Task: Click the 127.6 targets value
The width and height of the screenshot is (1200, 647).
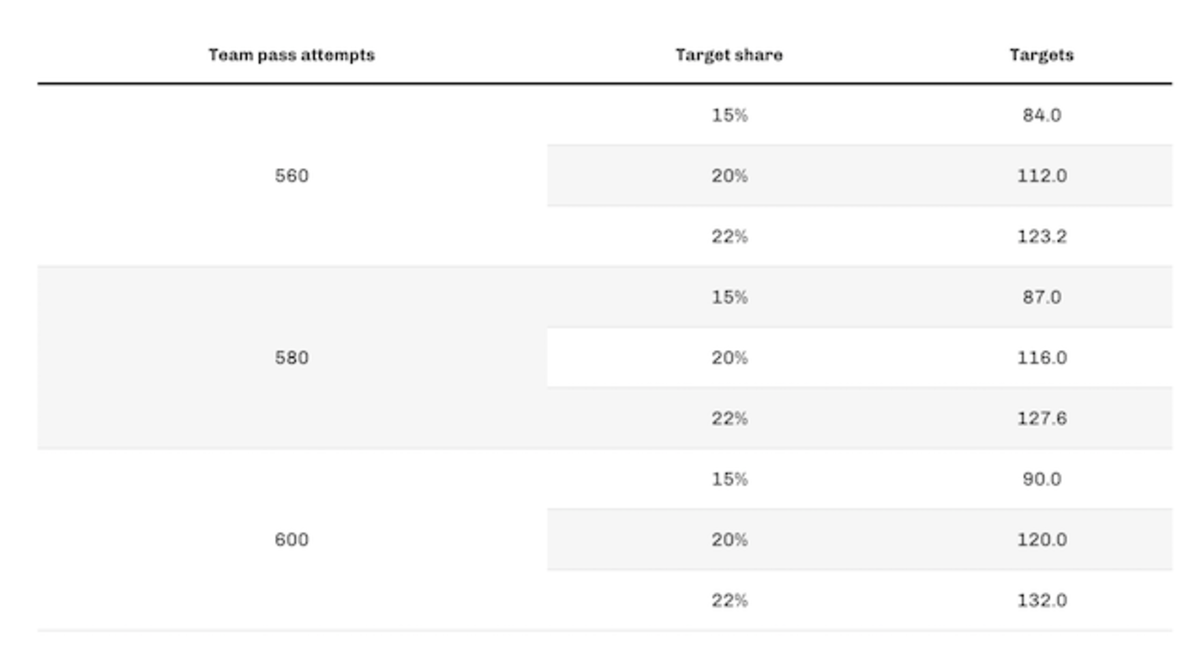Action: pos(1041,419)
